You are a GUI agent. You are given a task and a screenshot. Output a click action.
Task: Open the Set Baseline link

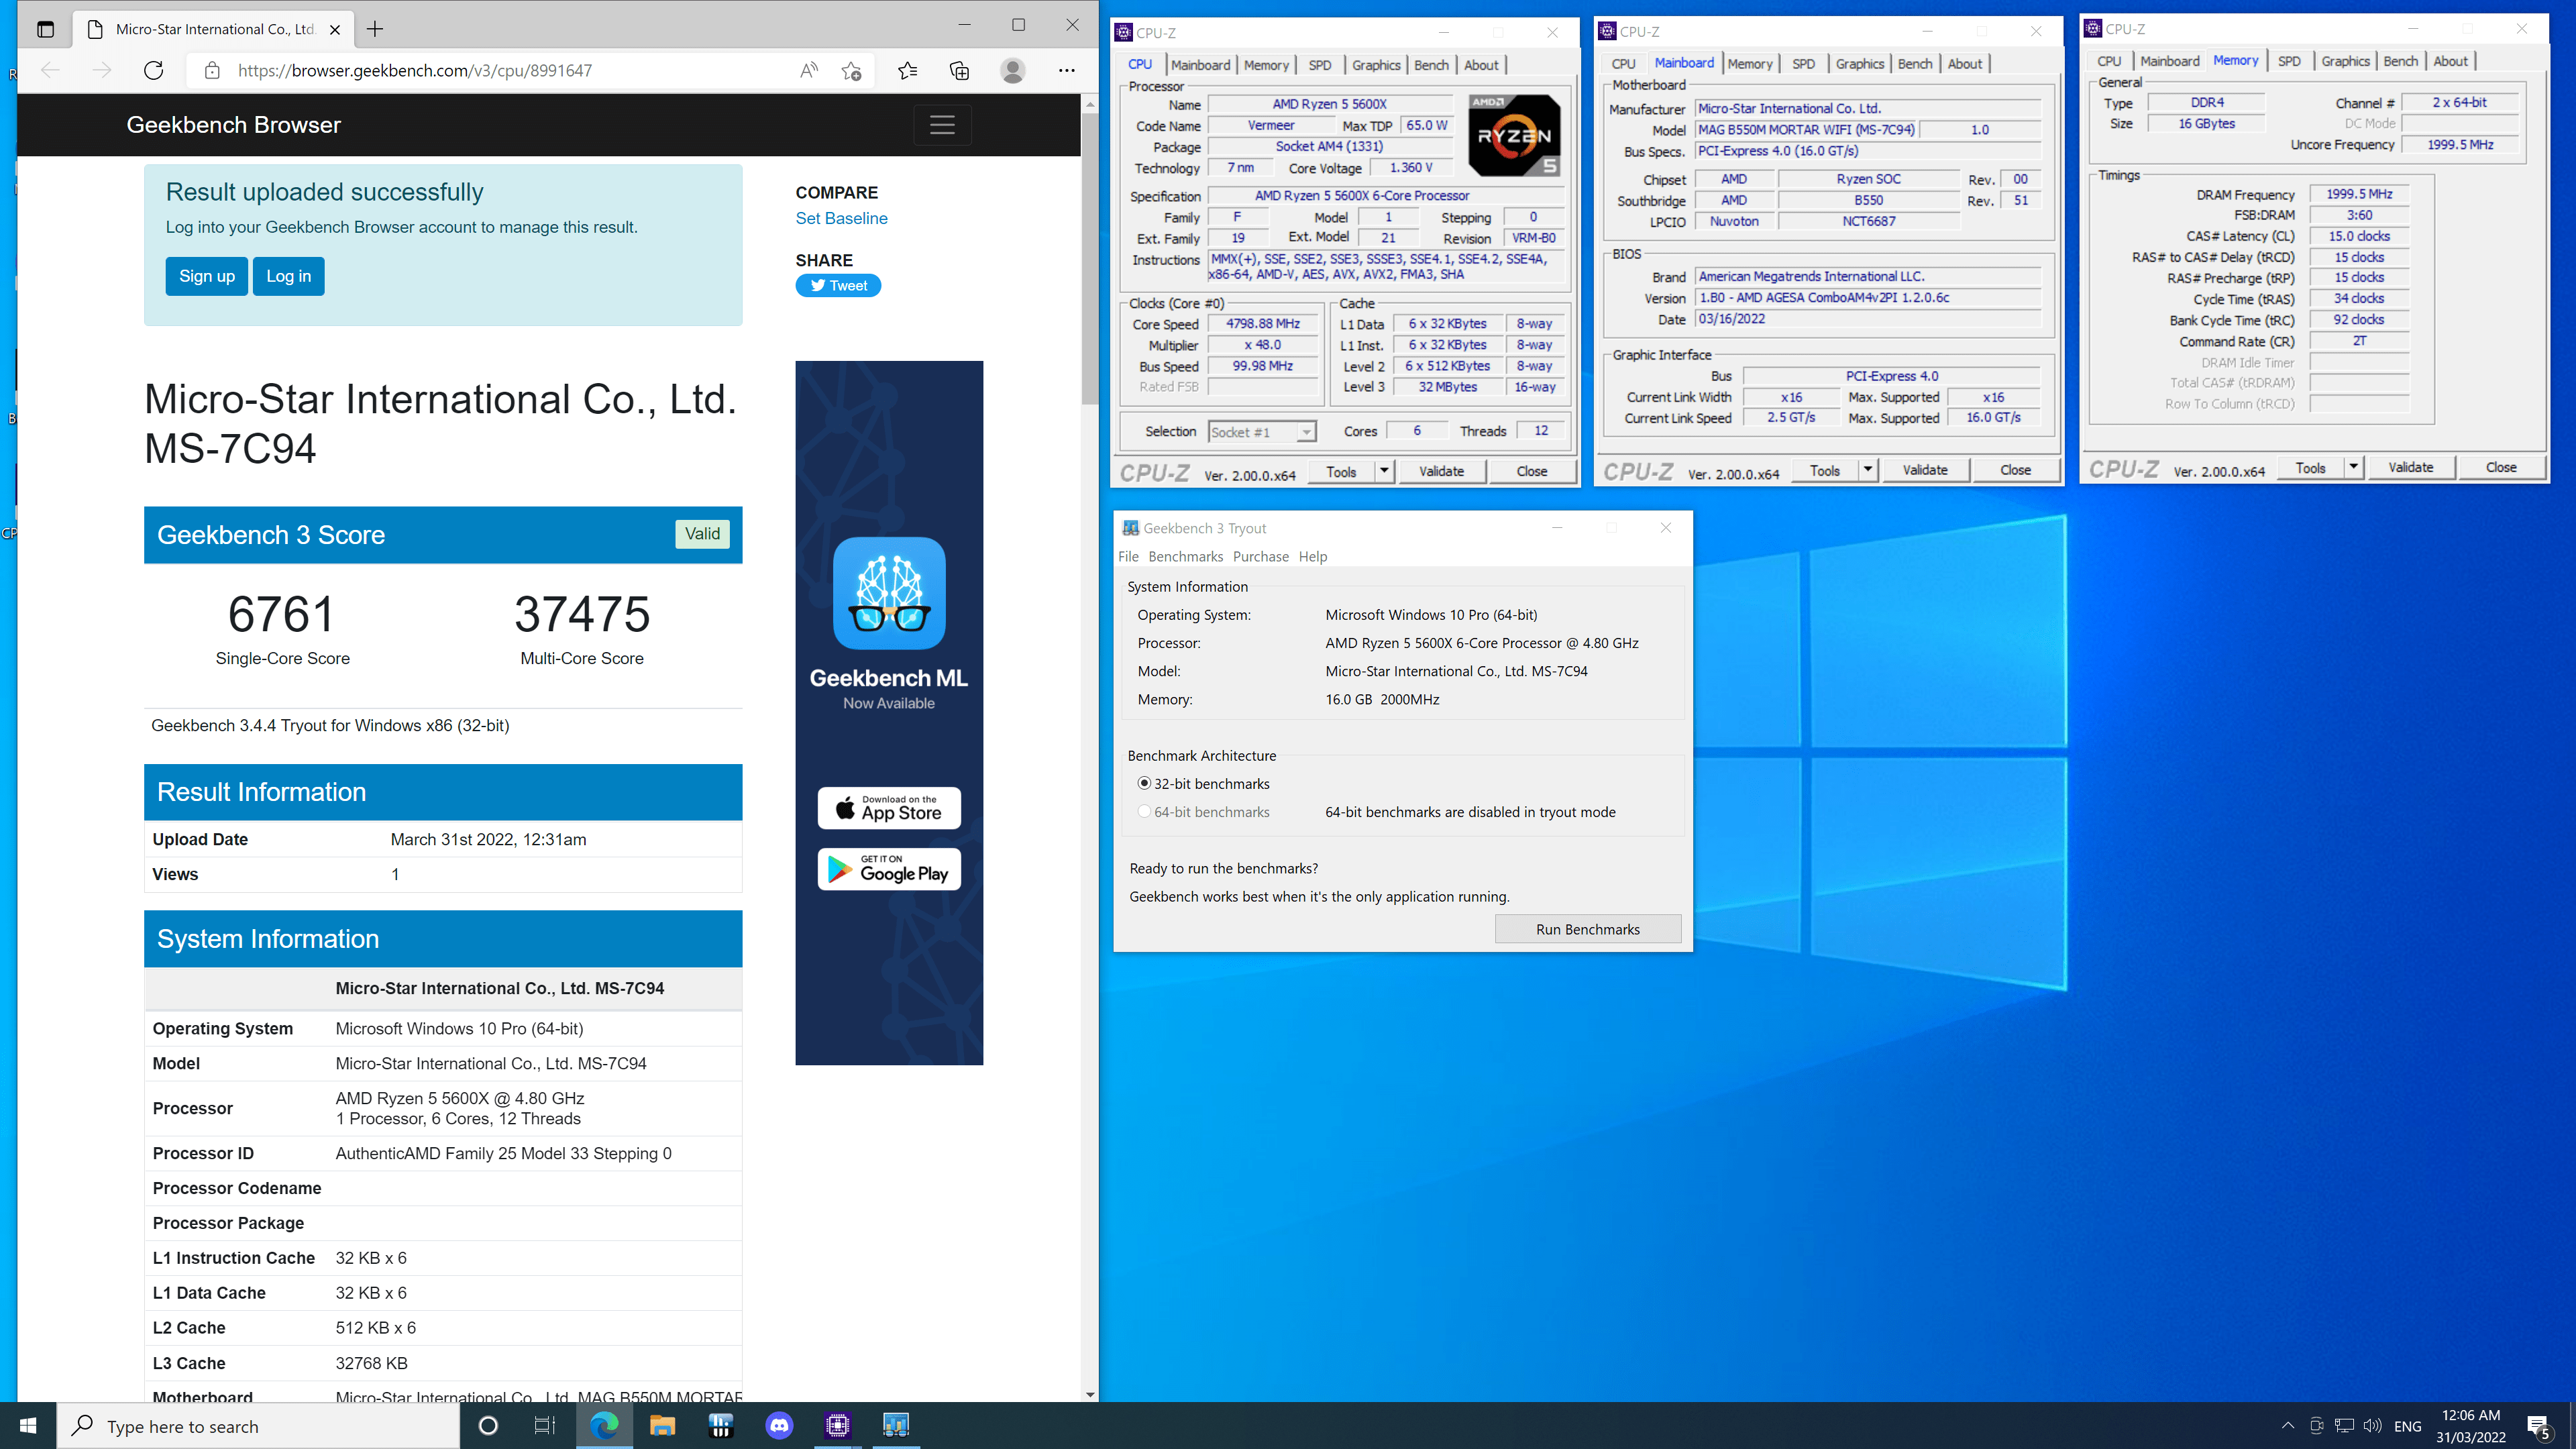coord(841,218)
